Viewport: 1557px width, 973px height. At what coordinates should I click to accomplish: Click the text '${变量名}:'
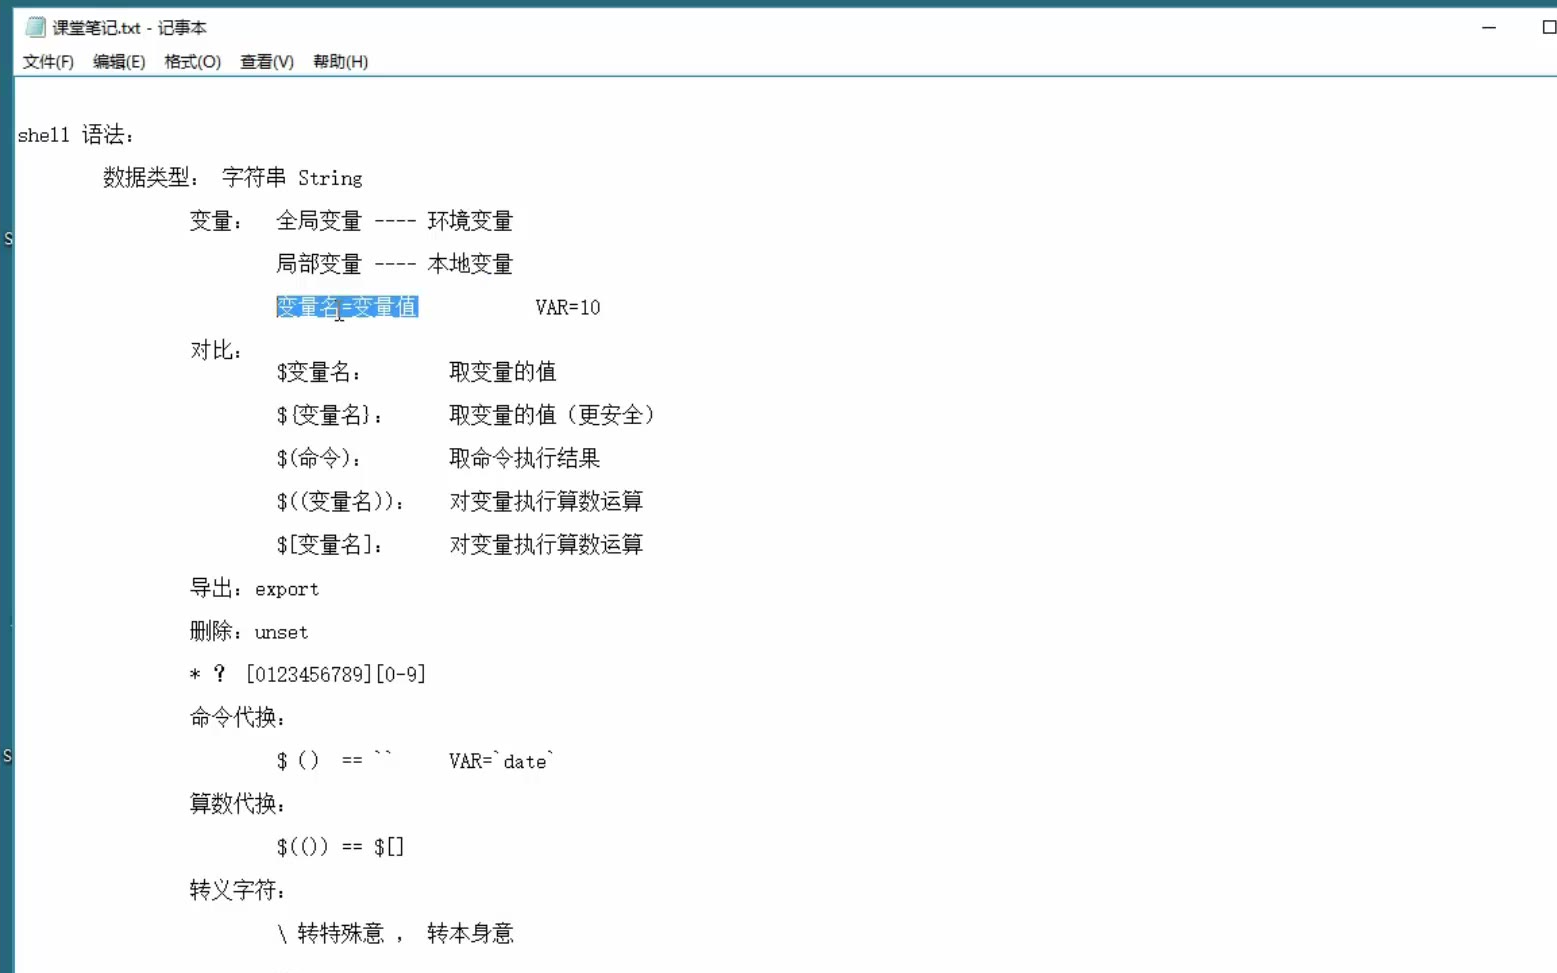coord(329,415)
